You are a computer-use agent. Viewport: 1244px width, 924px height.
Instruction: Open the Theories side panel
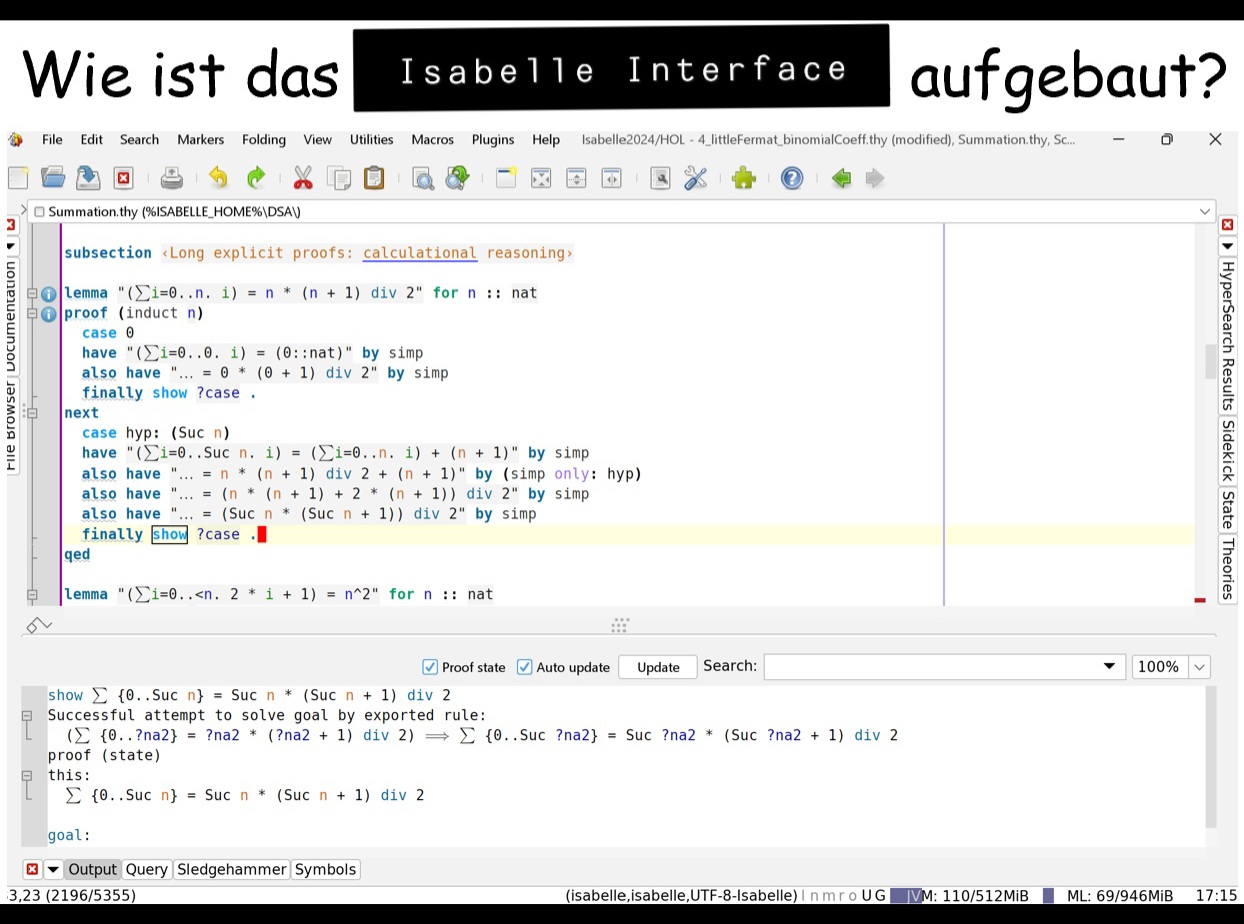click(1228, 569)
